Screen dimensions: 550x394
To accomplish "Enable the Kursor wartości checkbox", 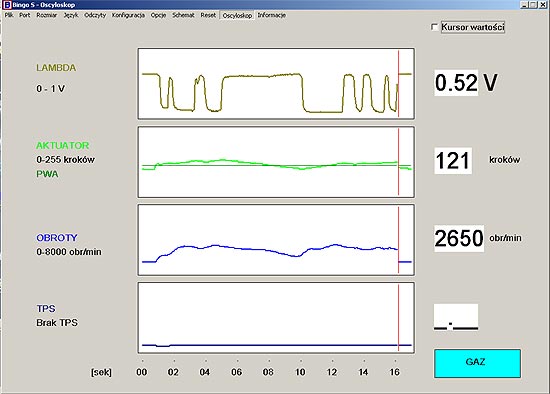I will [435, 27].
